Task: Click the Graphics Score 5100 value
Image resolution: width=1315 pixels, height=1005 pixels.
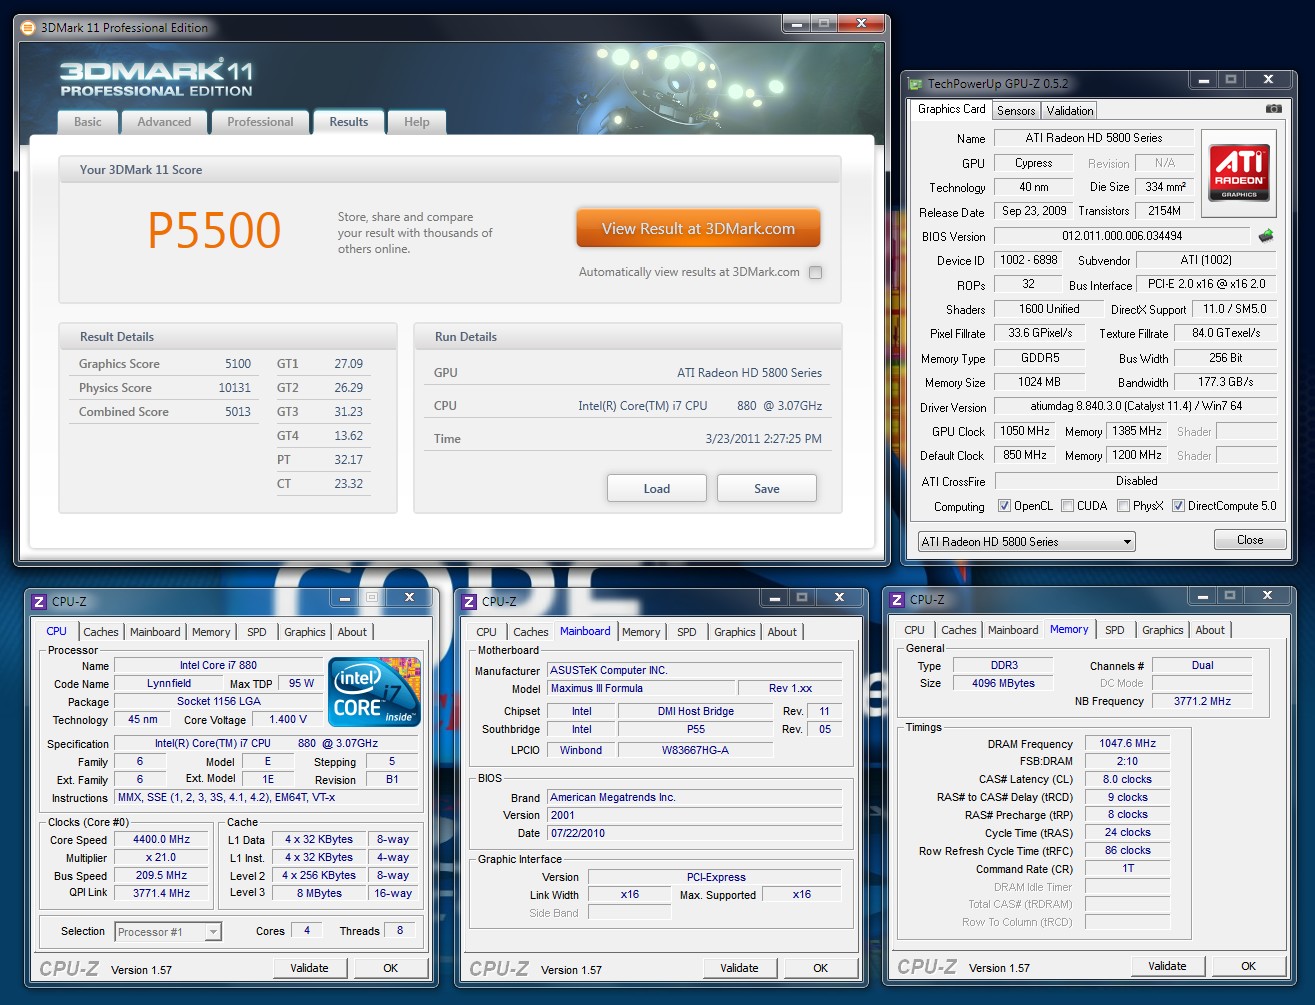Action: click(x=238, y=364)
